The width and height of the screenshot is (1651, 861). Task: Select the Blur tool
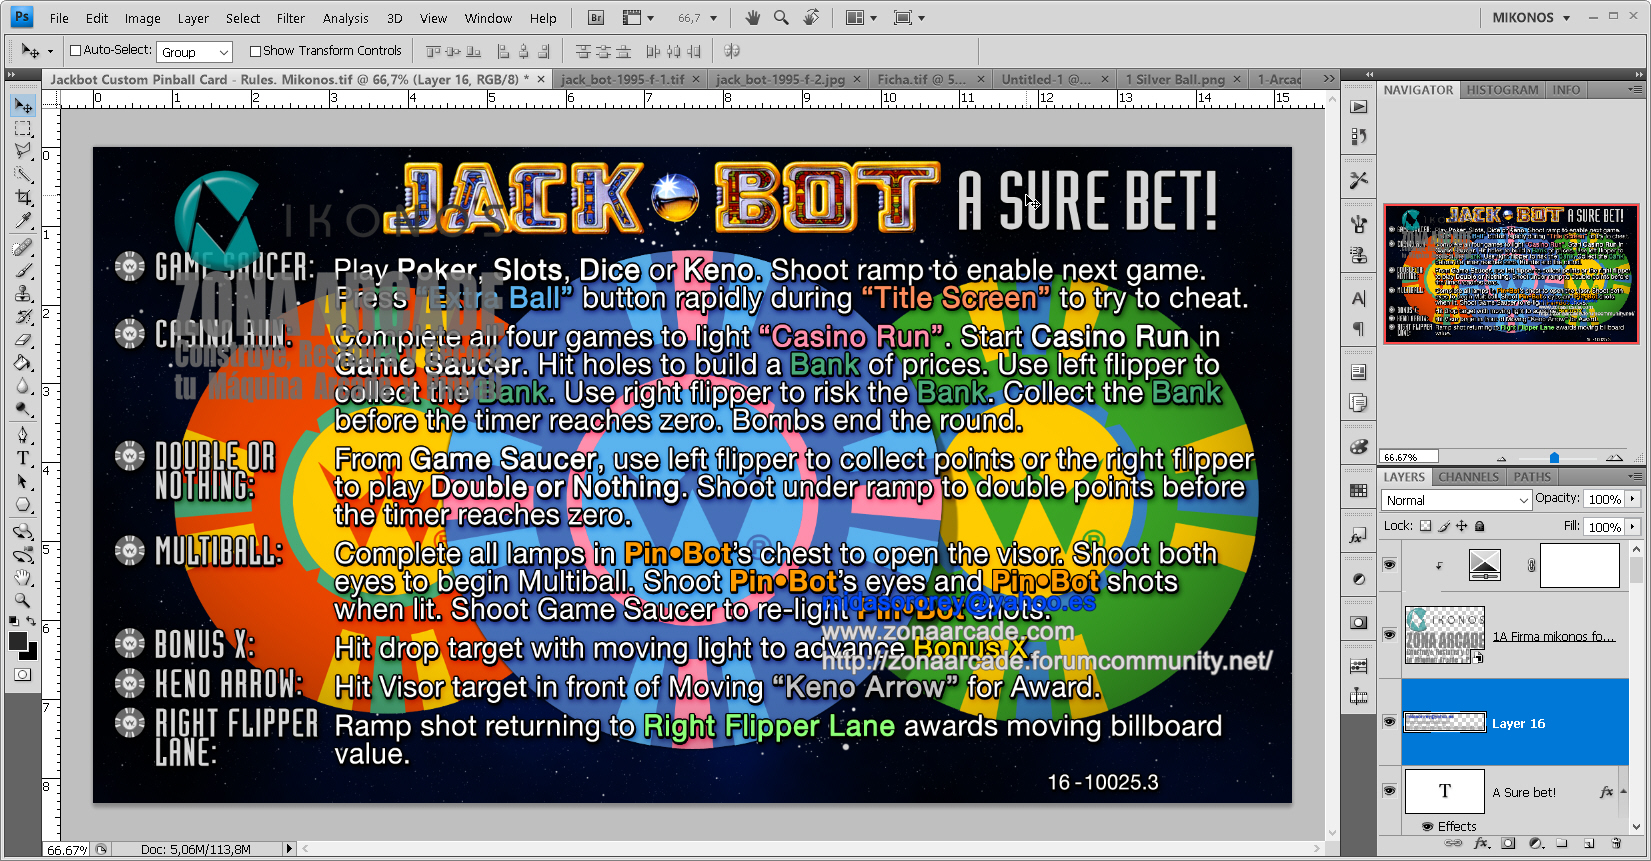23,386
